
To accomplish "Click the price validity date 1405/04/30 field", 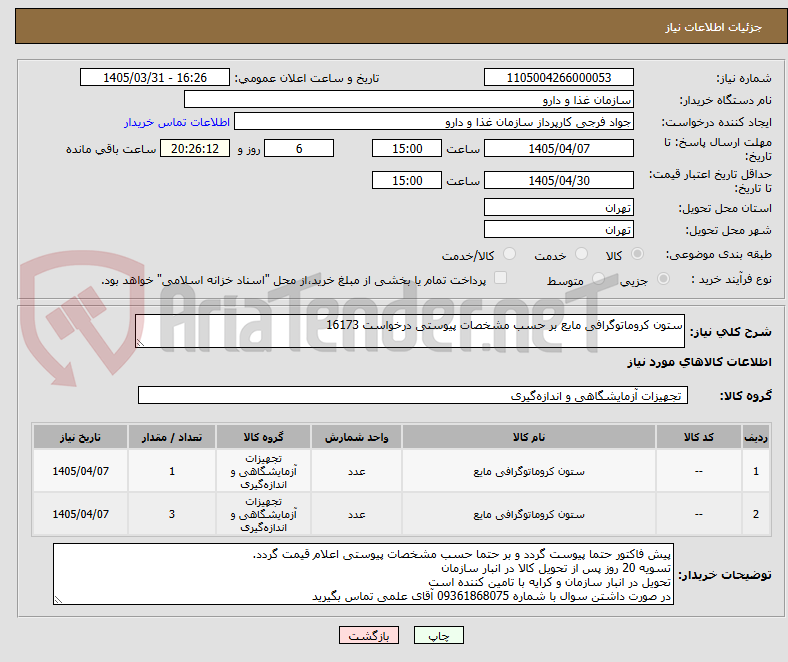I will (559, 180).
